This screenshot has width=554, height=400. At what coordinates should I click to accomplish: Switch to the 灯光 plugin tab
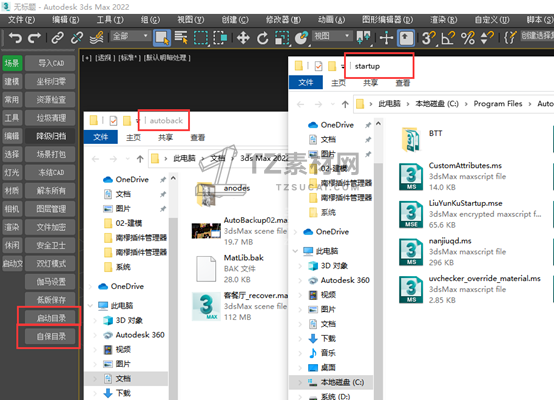click(12, 172)
